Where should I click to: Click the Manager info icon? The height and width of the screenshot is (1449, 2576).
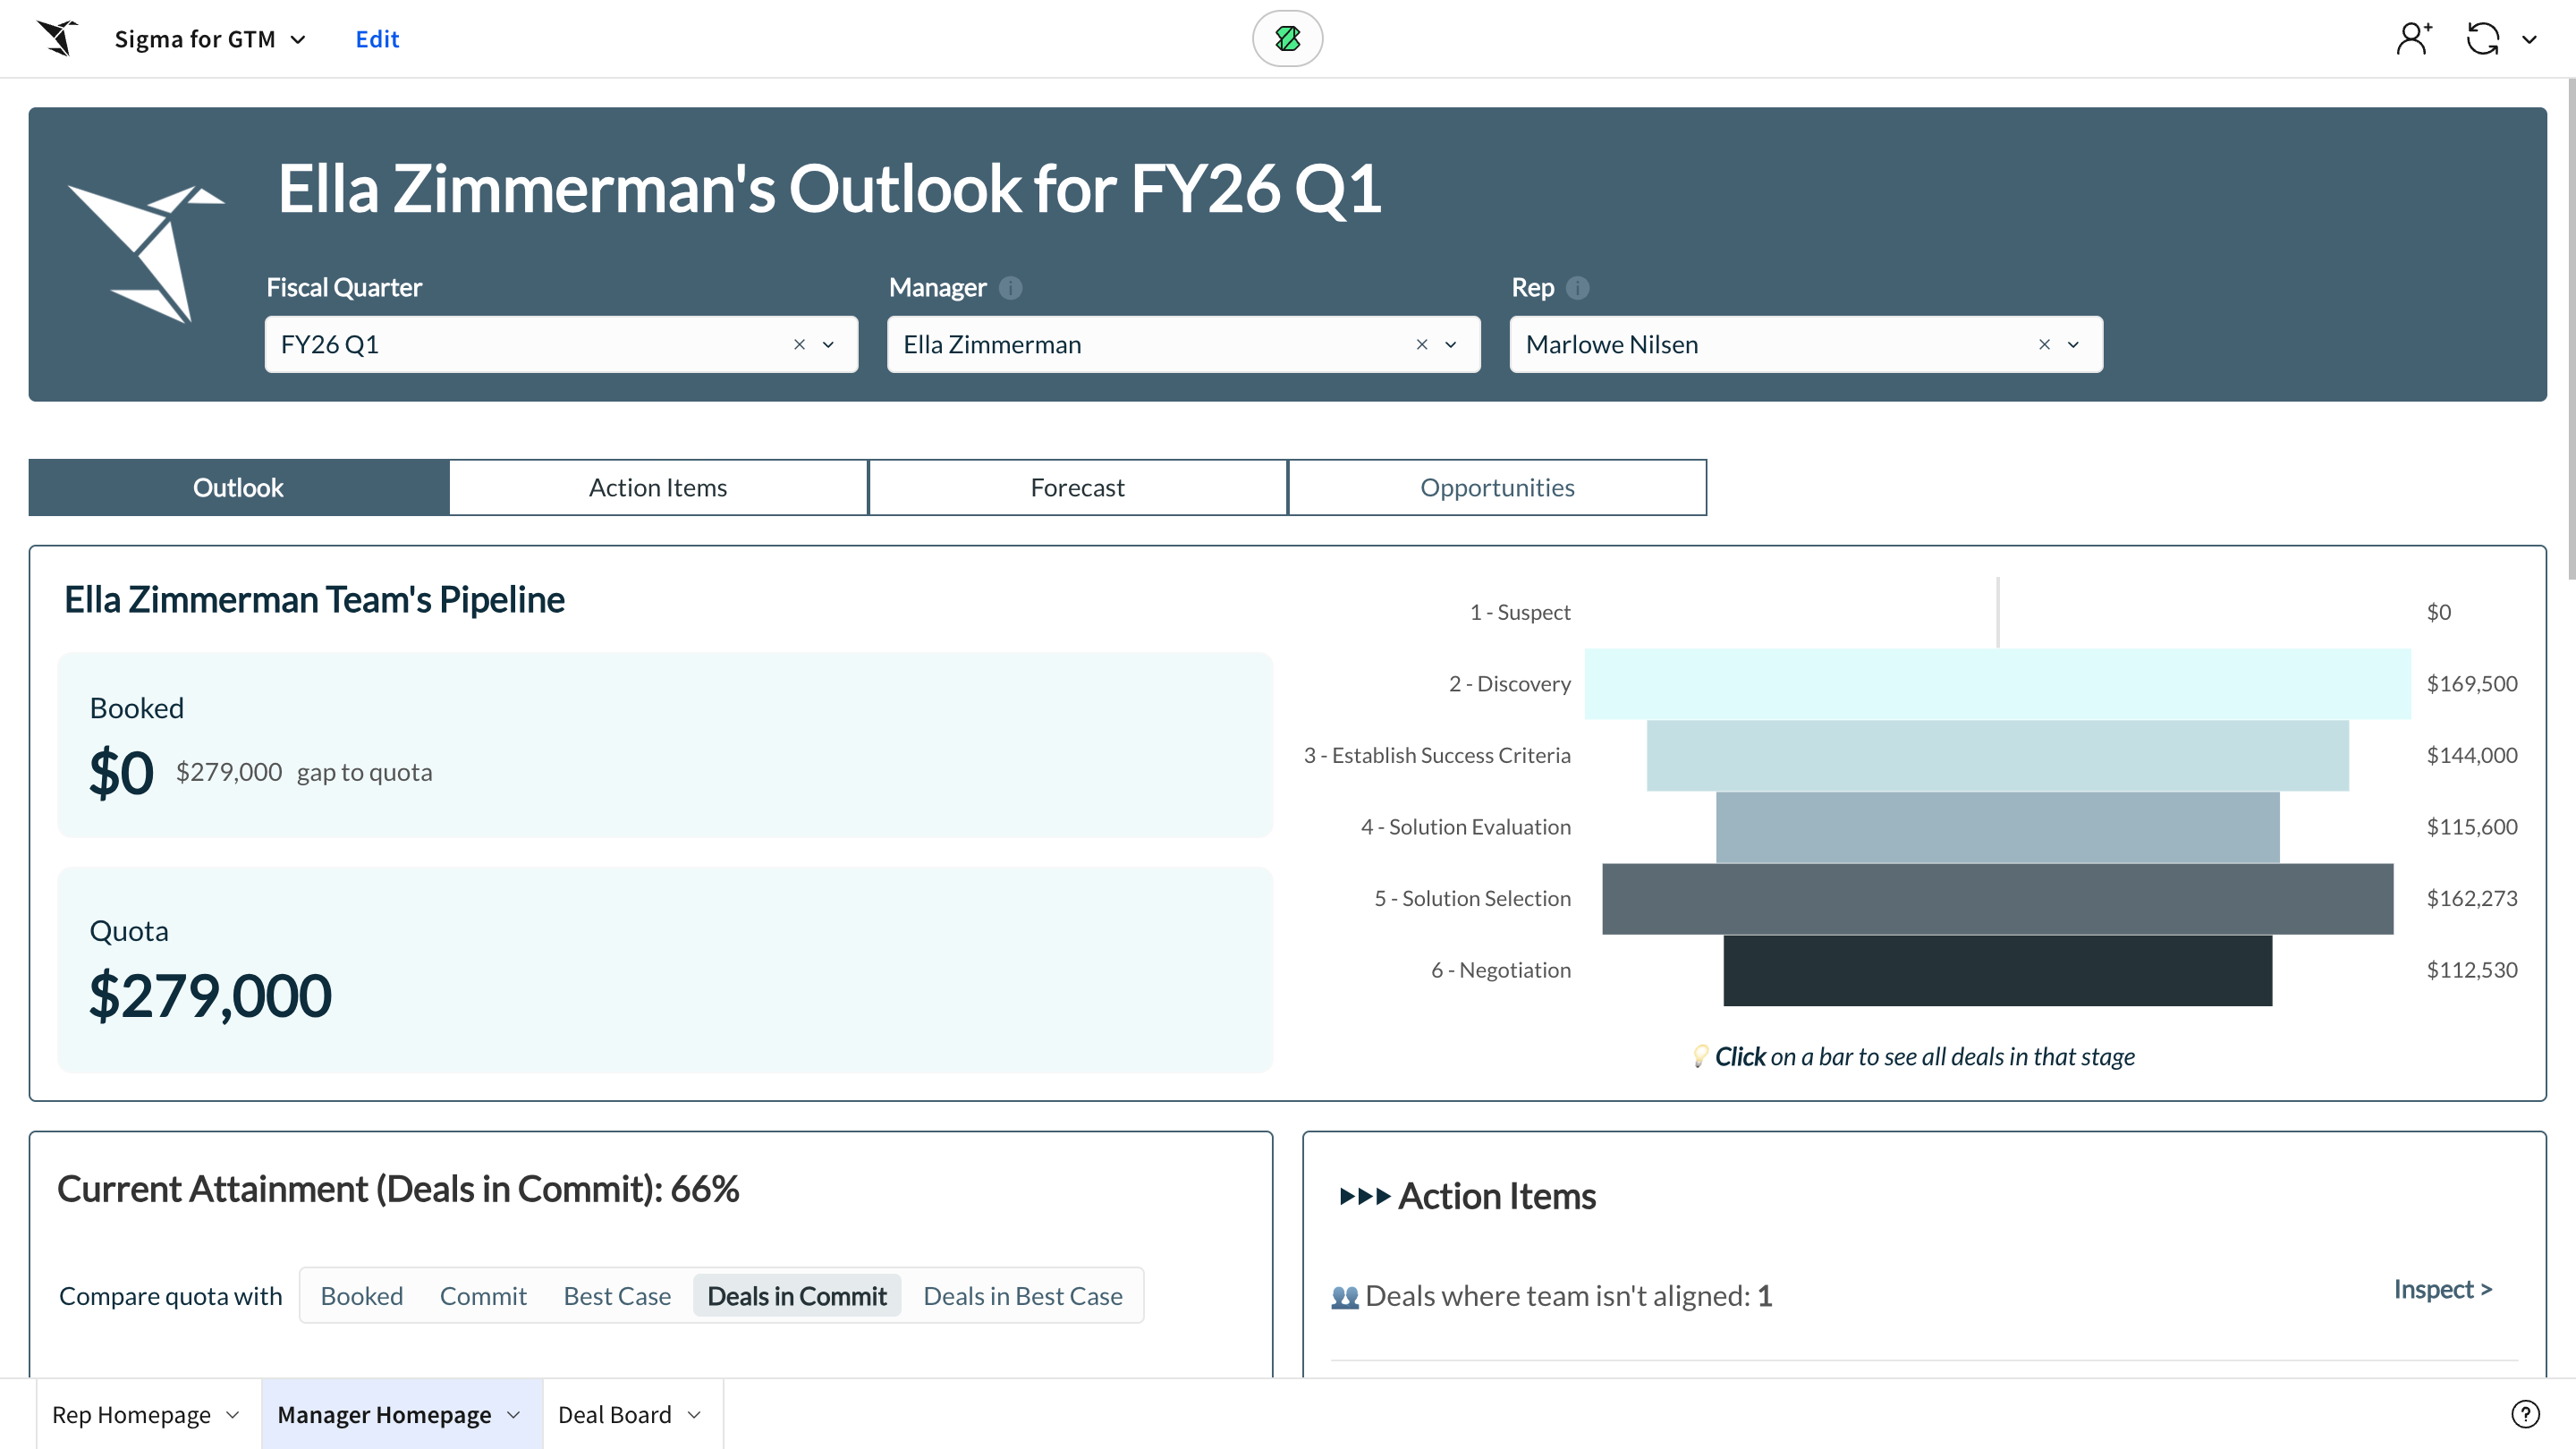pyautogui.click(x=1011, y=288)
